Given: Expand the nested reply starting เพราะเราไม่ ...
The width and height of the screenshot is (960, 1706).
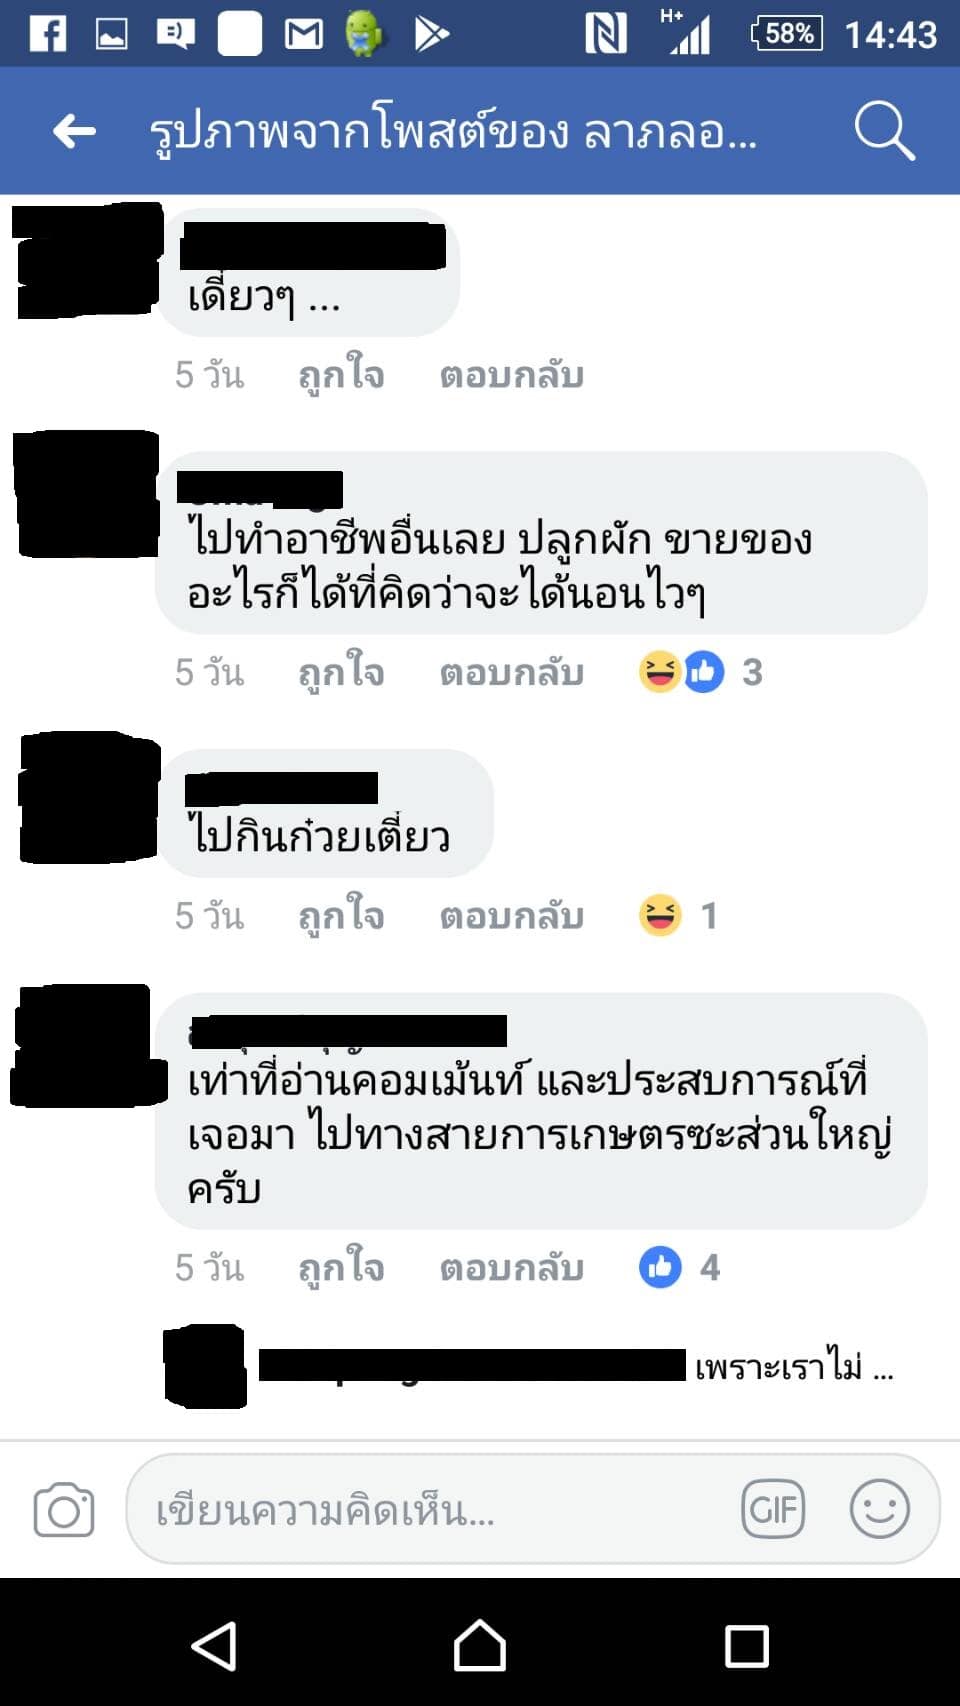Looking at the screenshot, I should coord(530,1366).
